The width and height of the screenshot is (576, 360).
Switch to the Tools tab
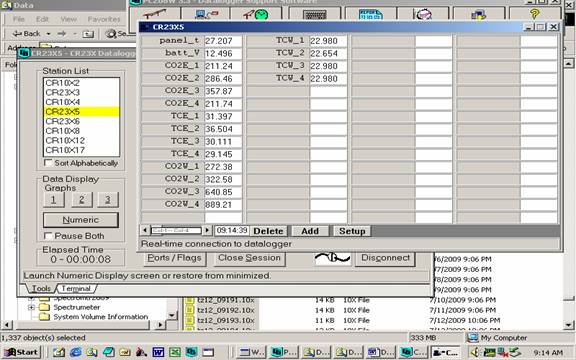coord(41,288)
